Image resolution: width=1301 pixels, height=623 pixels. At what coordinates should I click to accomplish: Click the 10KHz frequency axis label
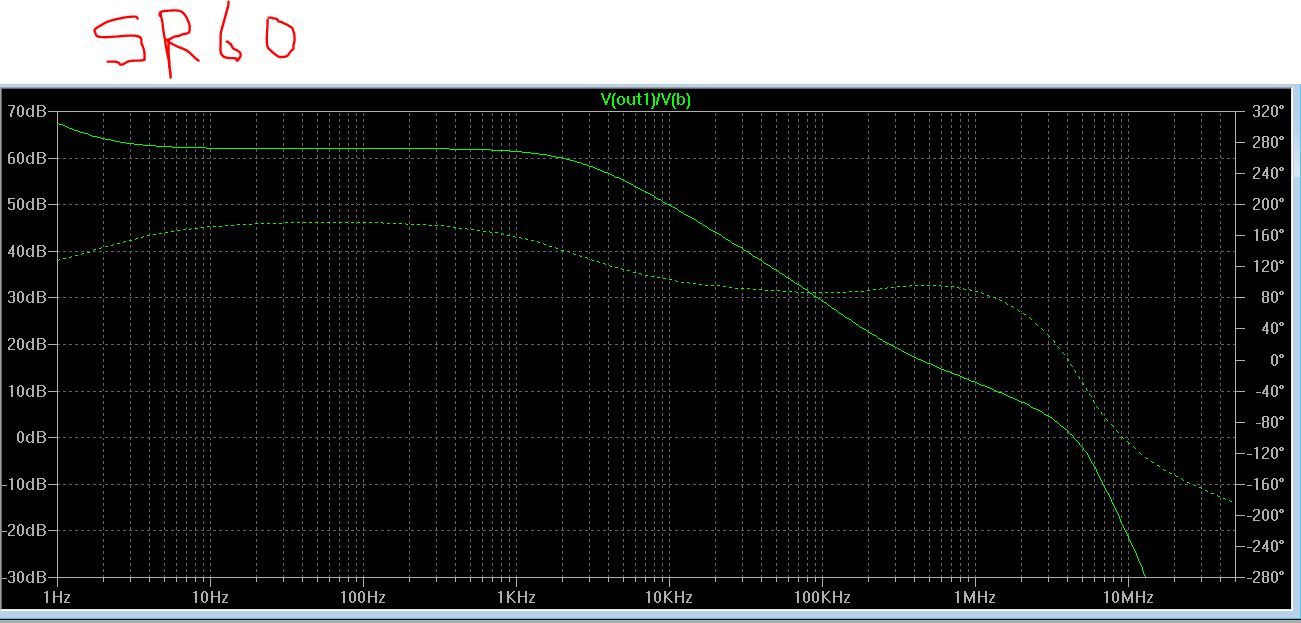coord(669,597)
